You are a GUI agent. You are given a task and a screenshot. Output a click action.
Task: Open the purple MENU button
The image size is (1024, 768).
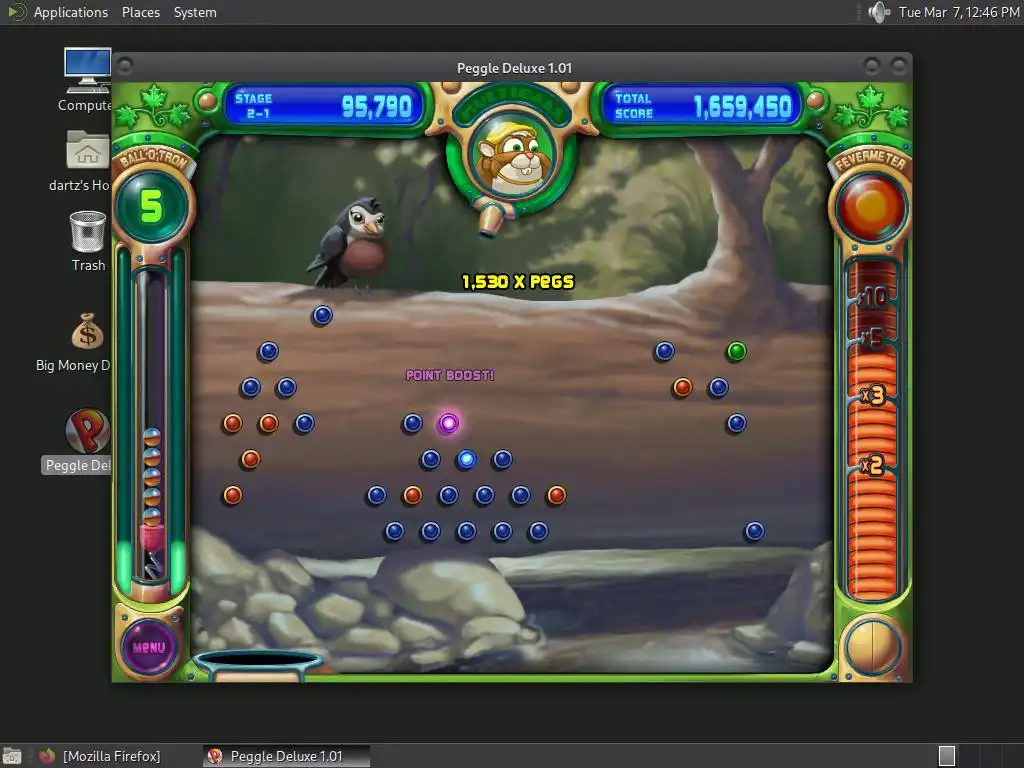click(149, 647)
